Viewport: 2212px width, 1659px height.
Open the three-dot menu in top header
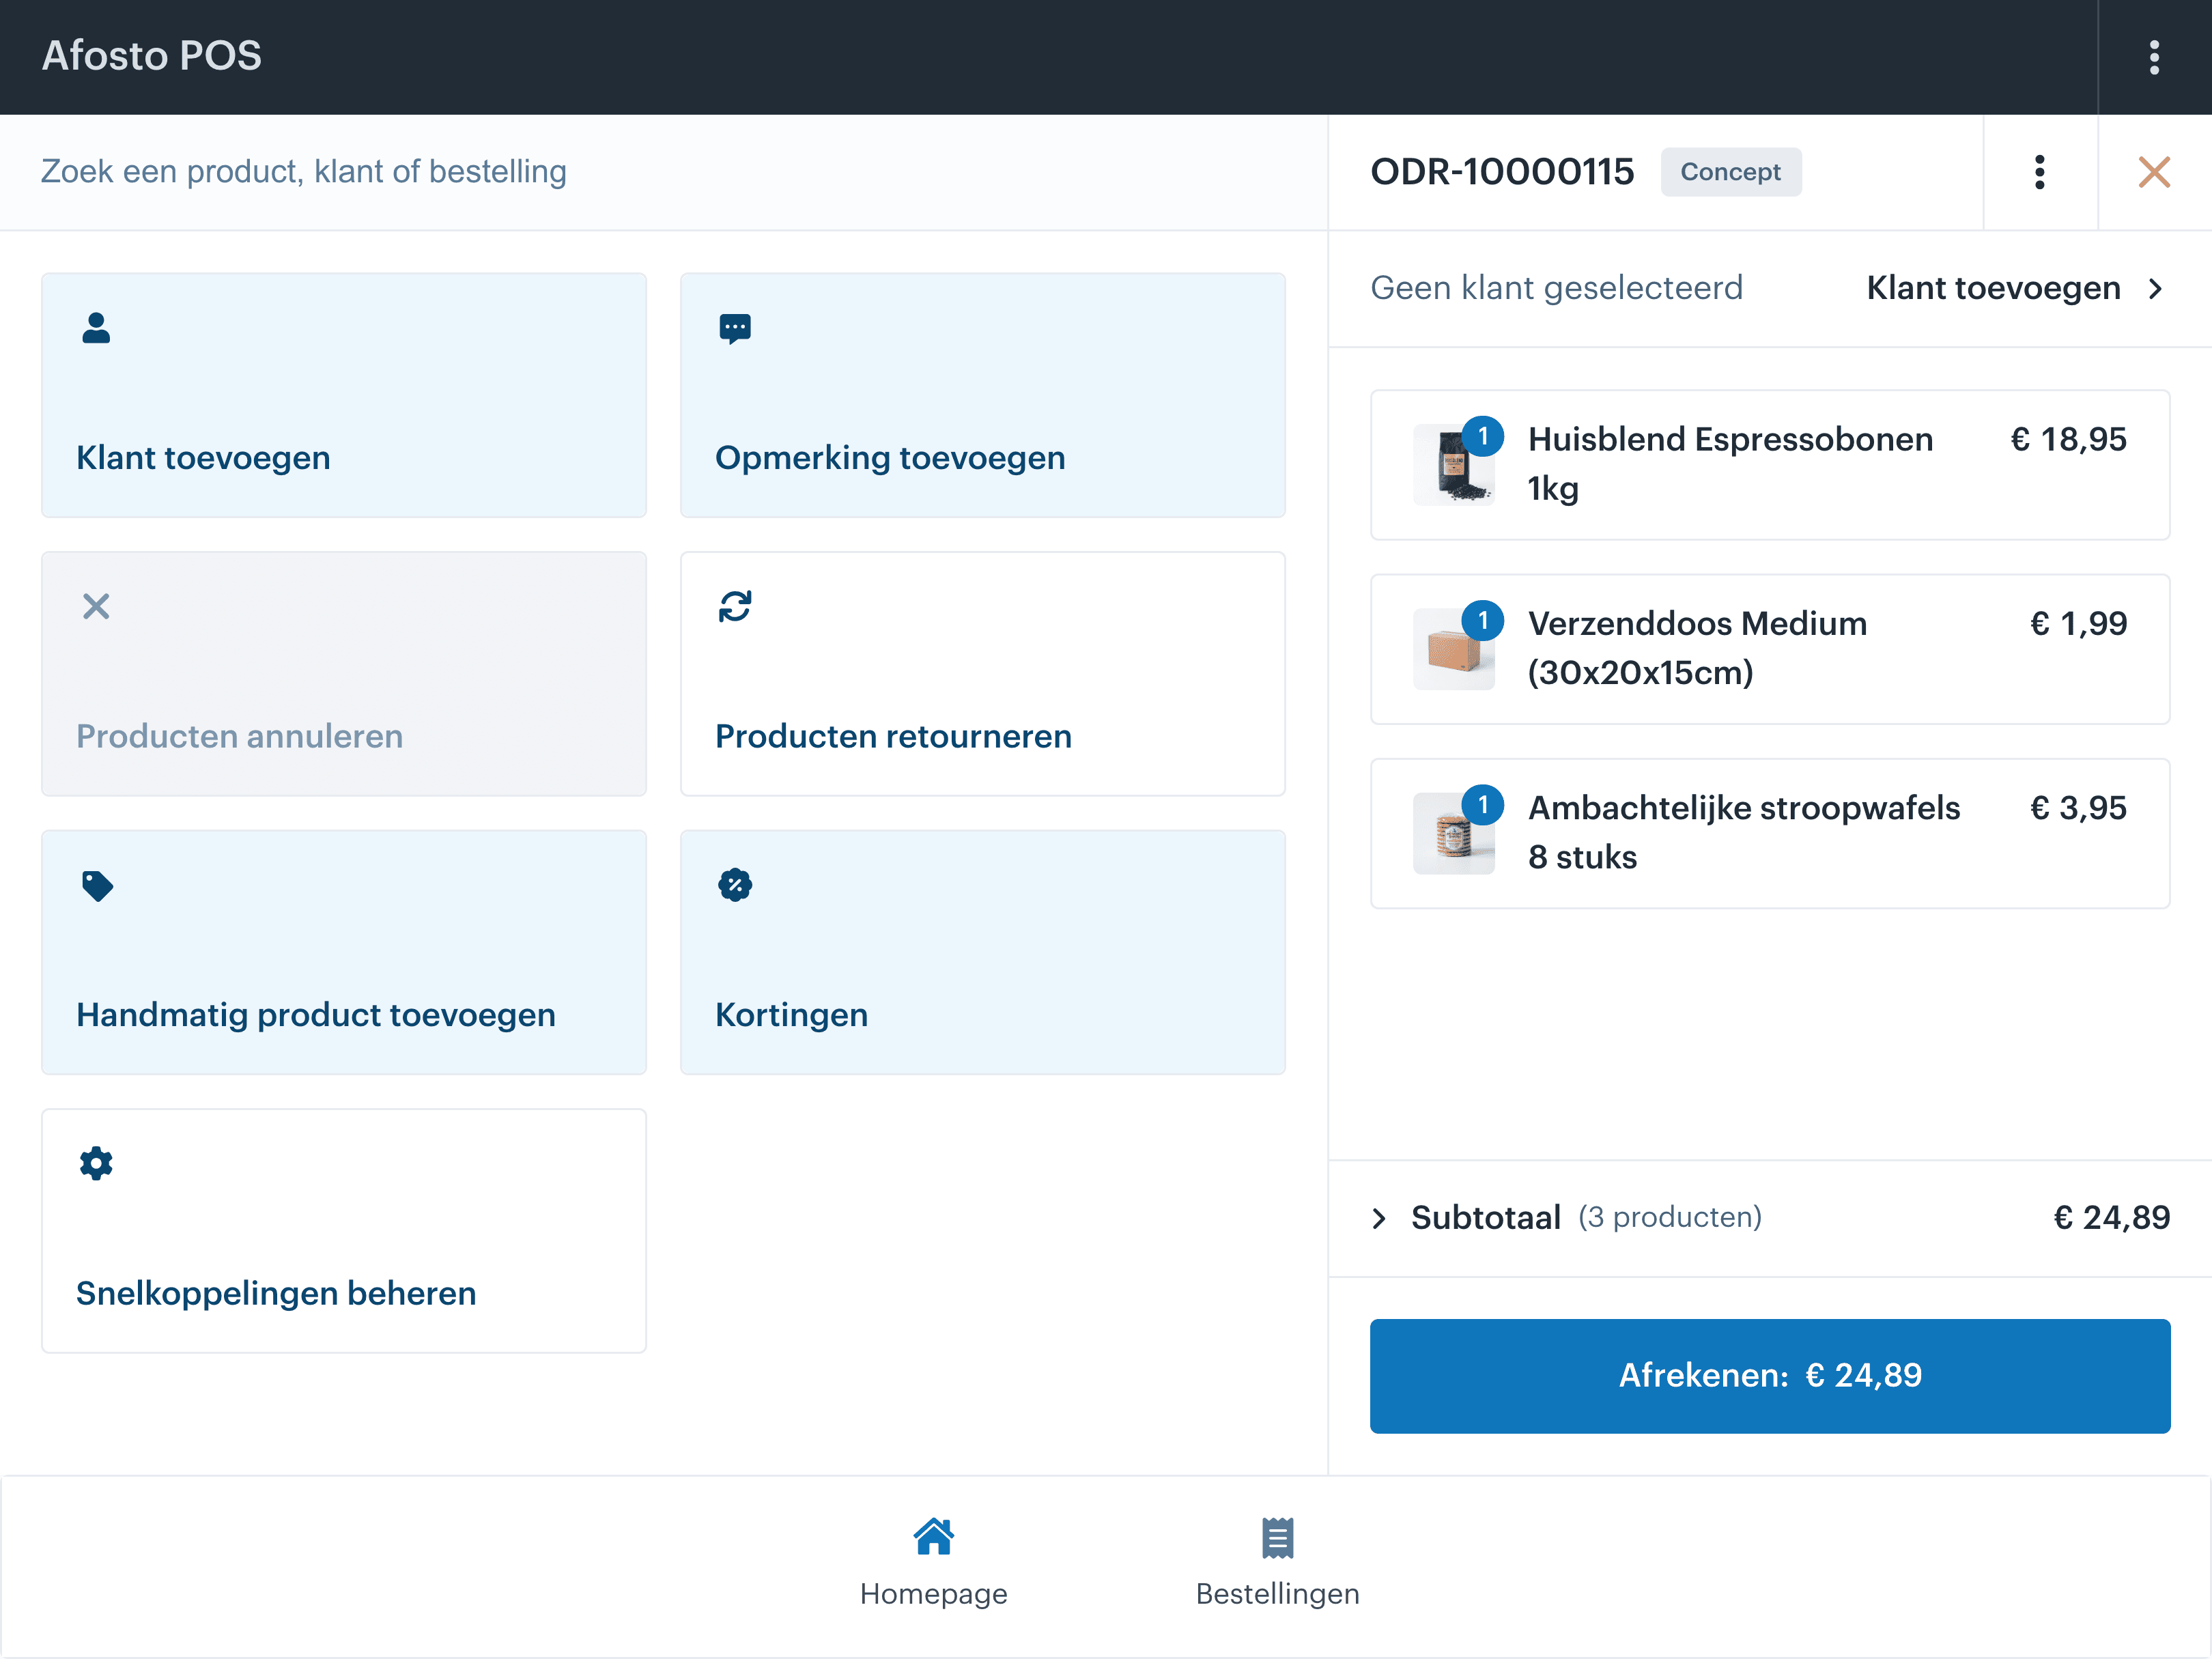click(x=2154, y=57)
